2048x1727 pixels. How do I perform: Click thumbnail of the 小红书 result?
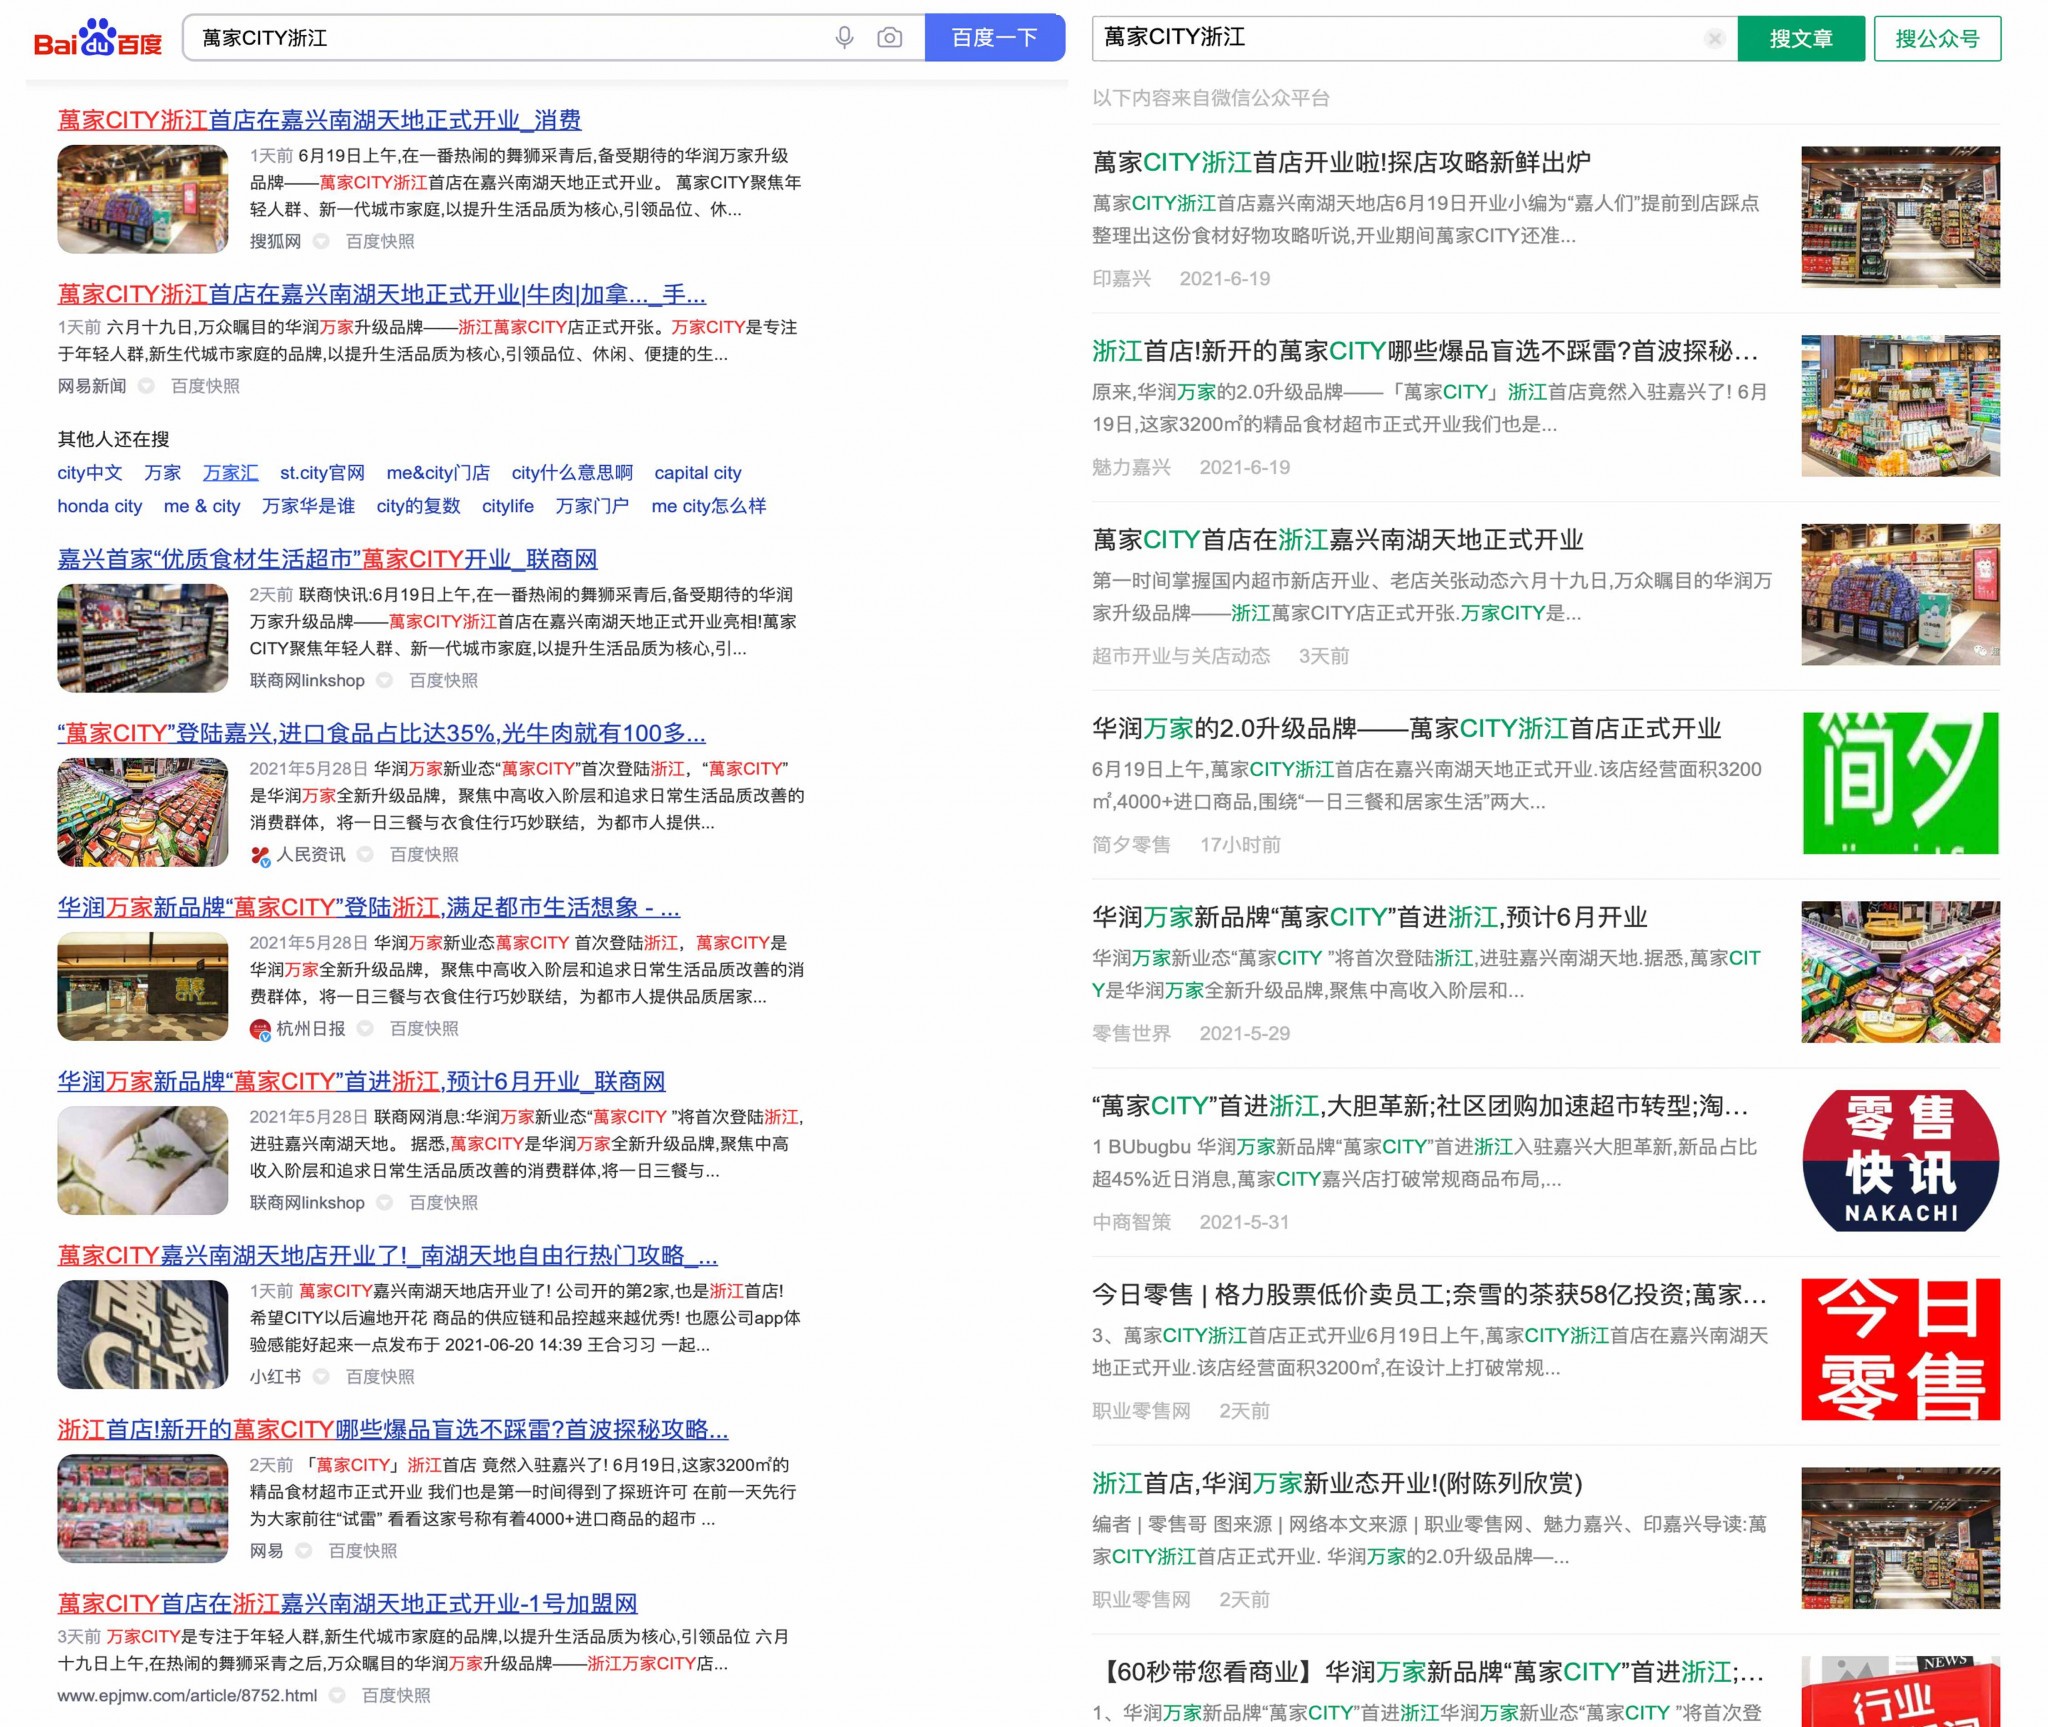click(x=142, y=1334)
